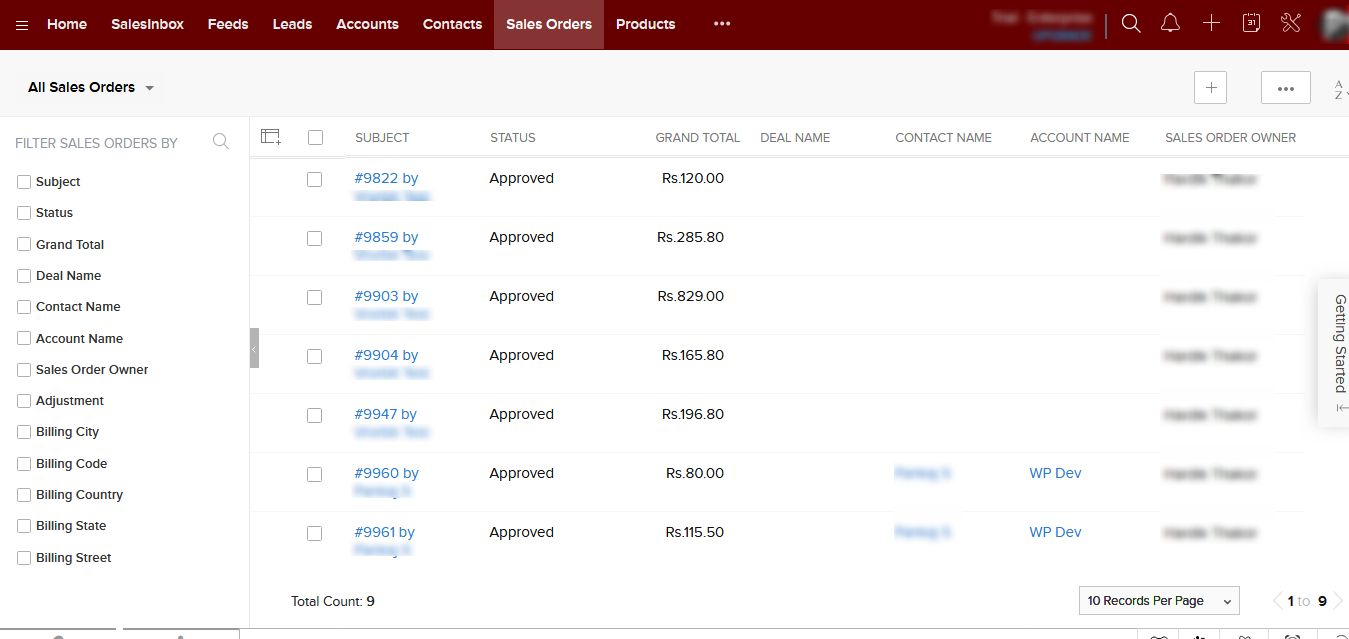This screenshot has width=1349, height=639.
Task: Select the row checkbox for #9859
Action: [314, 238]
